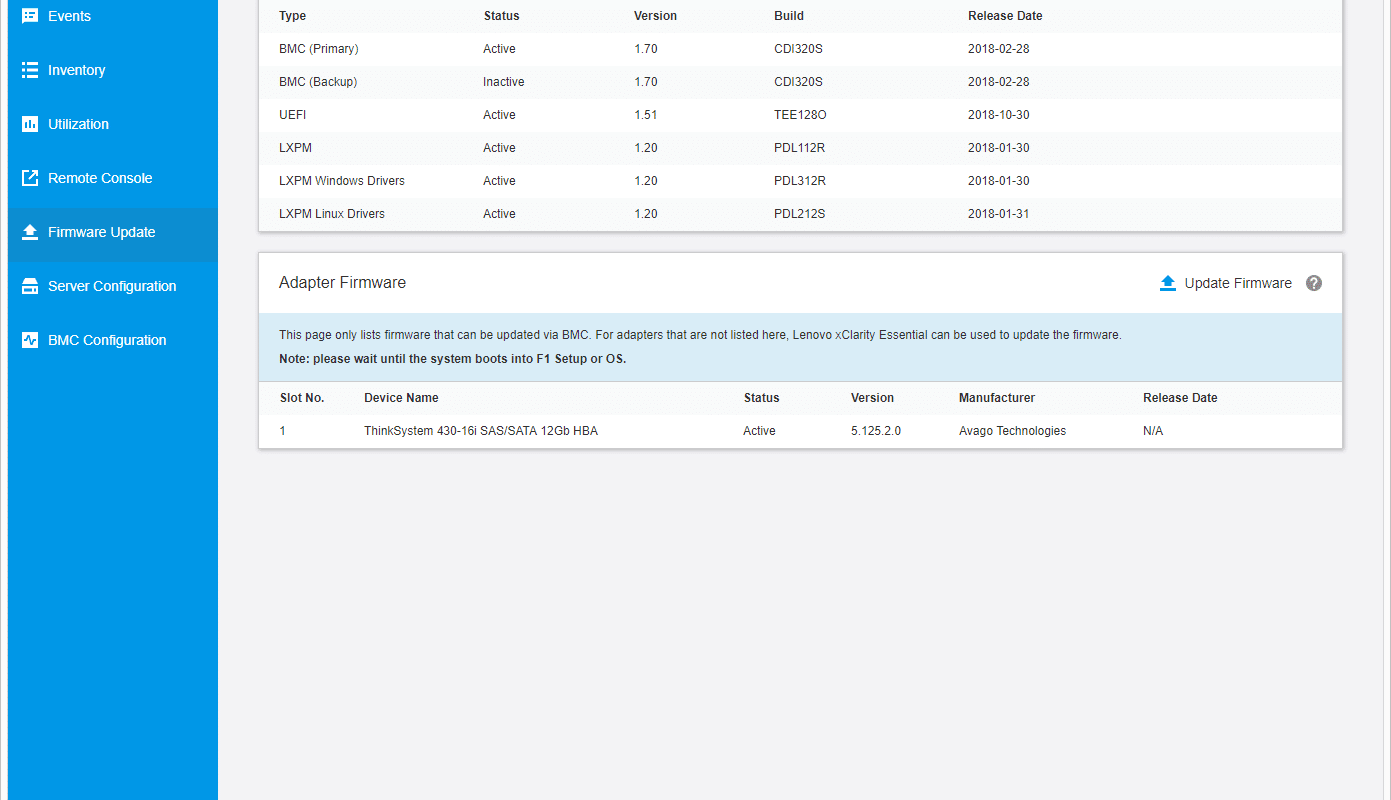Select the BMC (Primary) row text
The width and height of the screenshot is (1391, 800).
(x=319, y=49)
